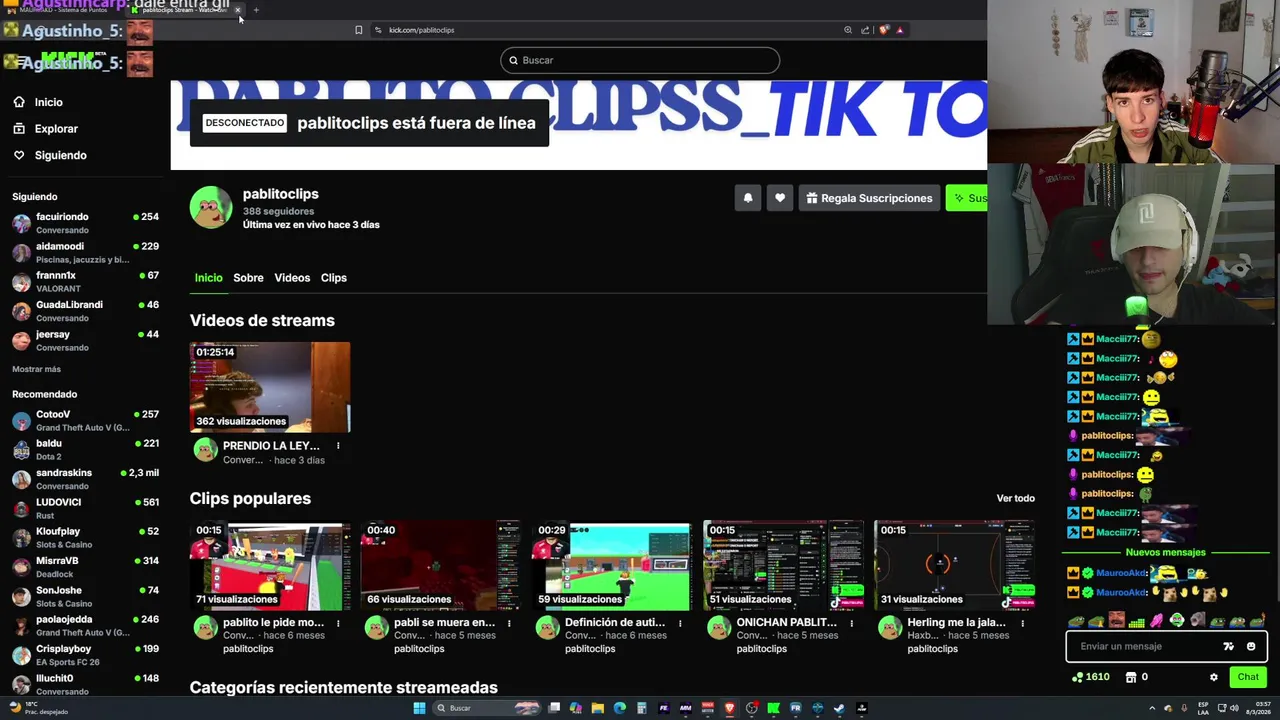The height and width of the screenshot is (720, 1280).
Task: Open recommended channel CotooV
Action: click(86, 420)
